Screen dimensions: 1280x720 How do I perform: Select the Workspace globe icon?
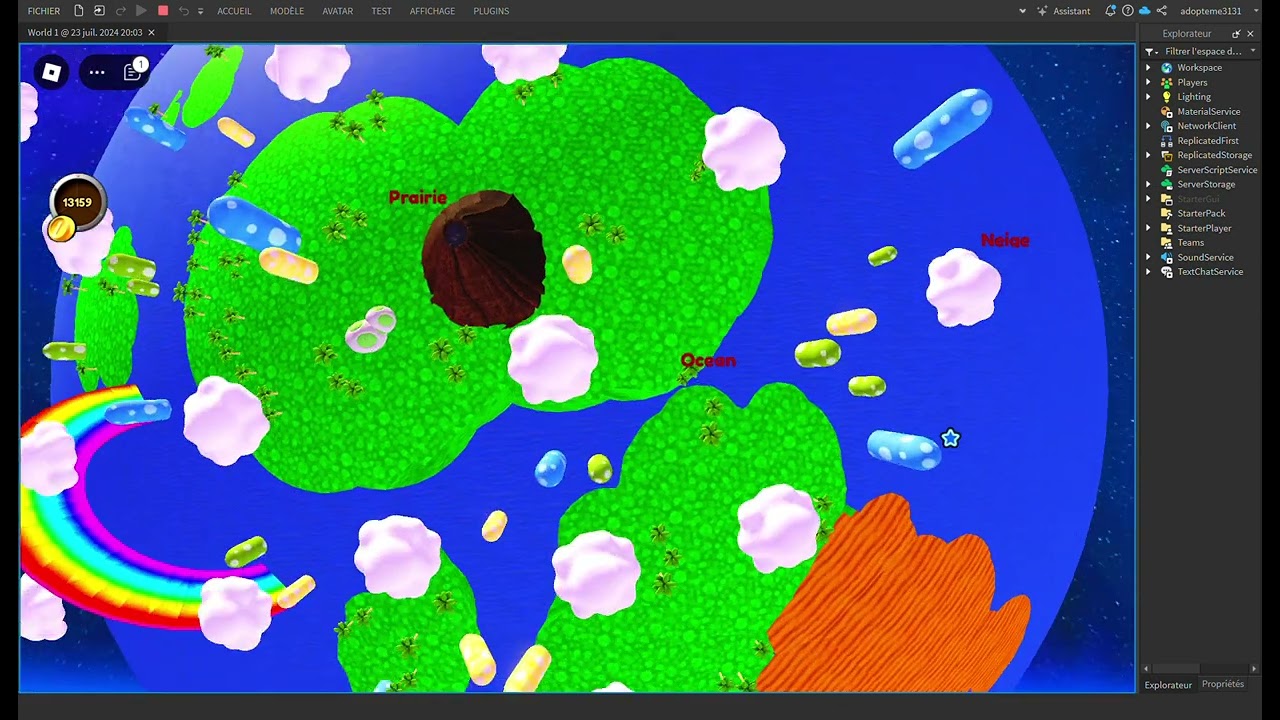pyautogui.click(x=1166, y=68)
